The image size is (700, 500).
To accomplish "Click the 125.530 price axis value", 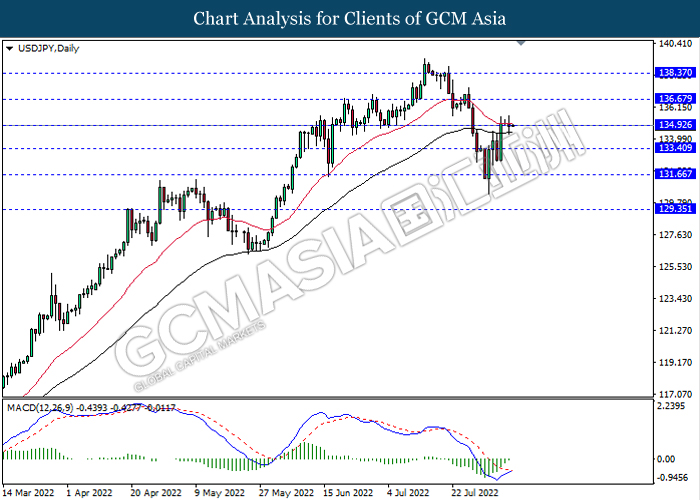I will pyautogui.click(x=675, y=267).
